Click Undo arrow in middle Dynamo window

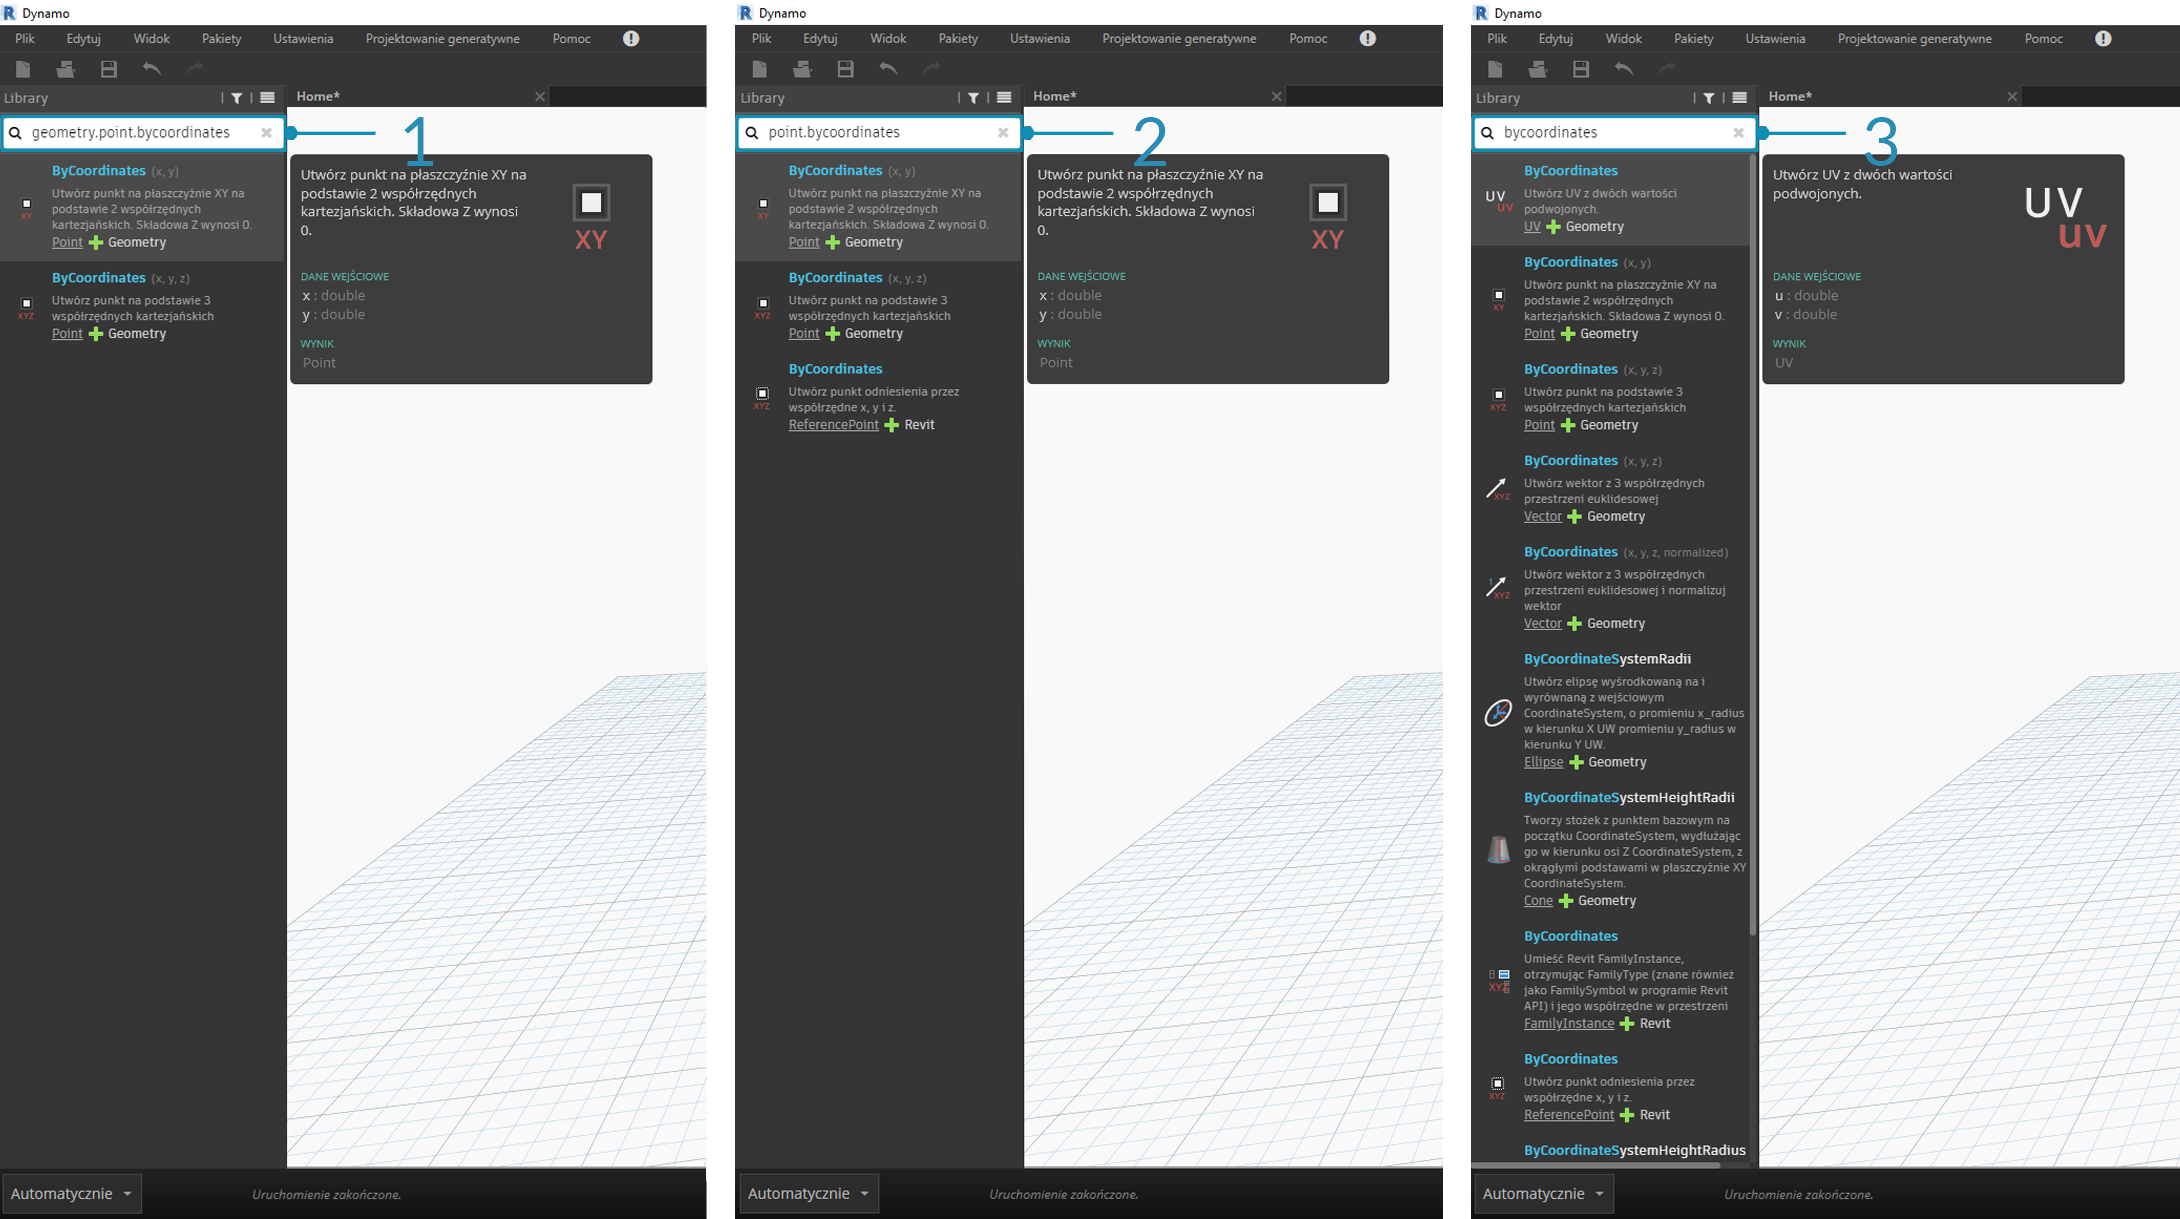[888, 69]
